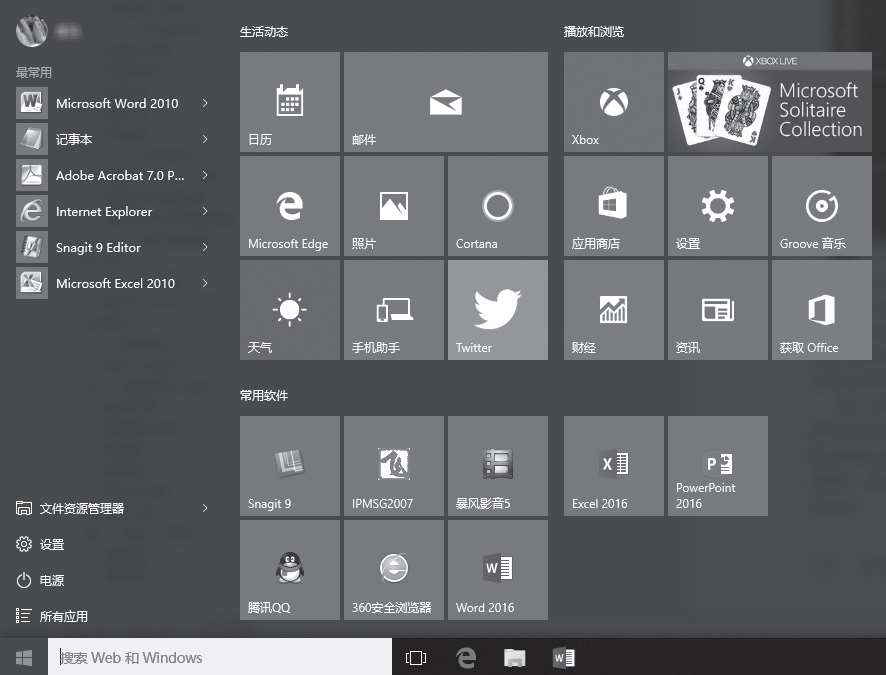Image resolution: width=886 pixels, height=675 pixels.
Task: Launch the Microsoft Edge tile
Action: click(289, 206)
